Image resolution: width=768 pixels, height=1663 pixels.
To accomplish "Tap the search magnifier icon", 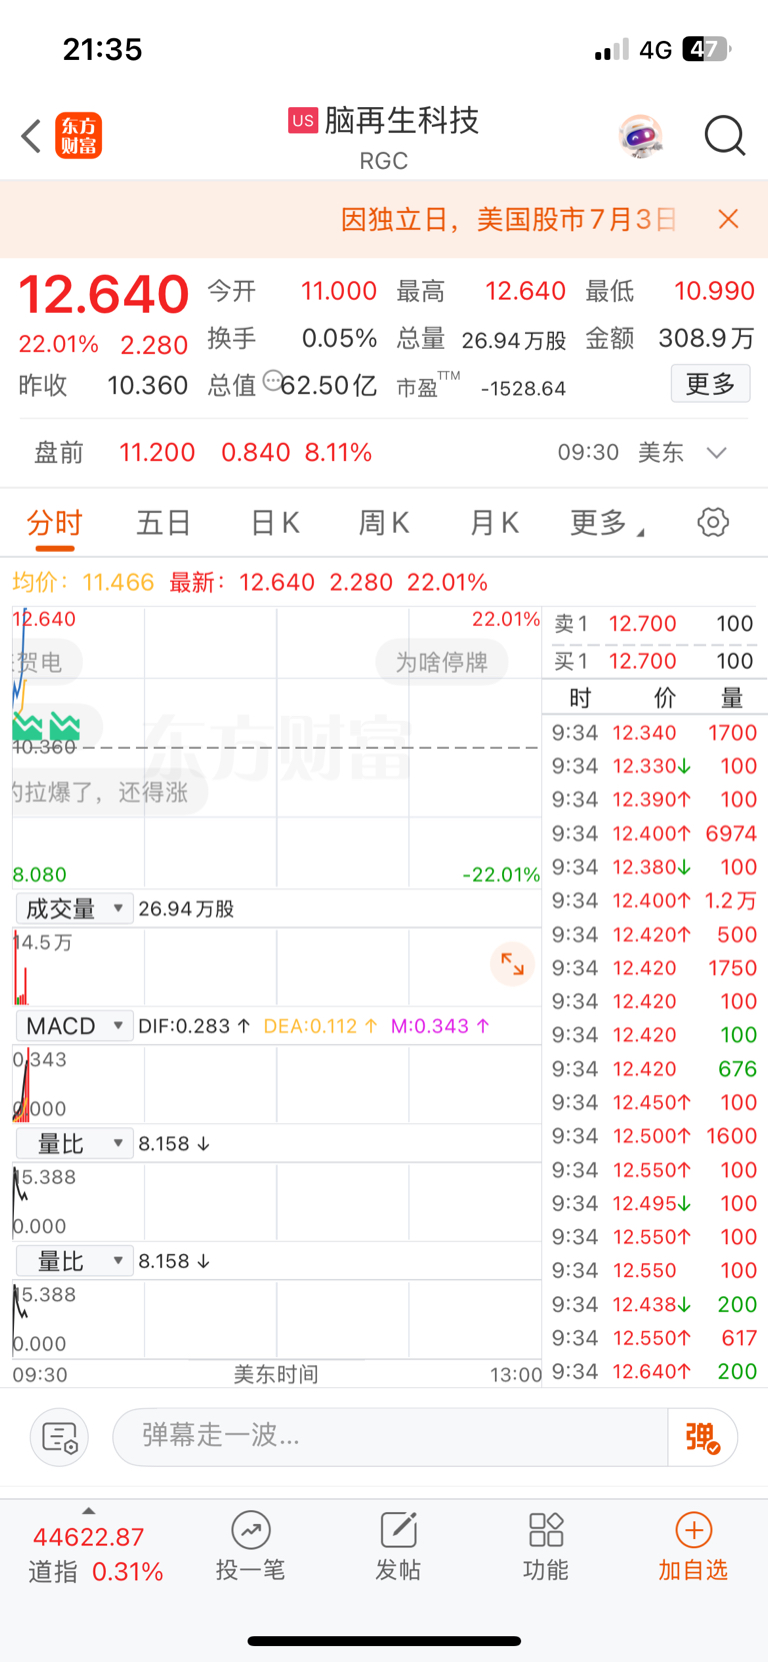I will (725, 136).
